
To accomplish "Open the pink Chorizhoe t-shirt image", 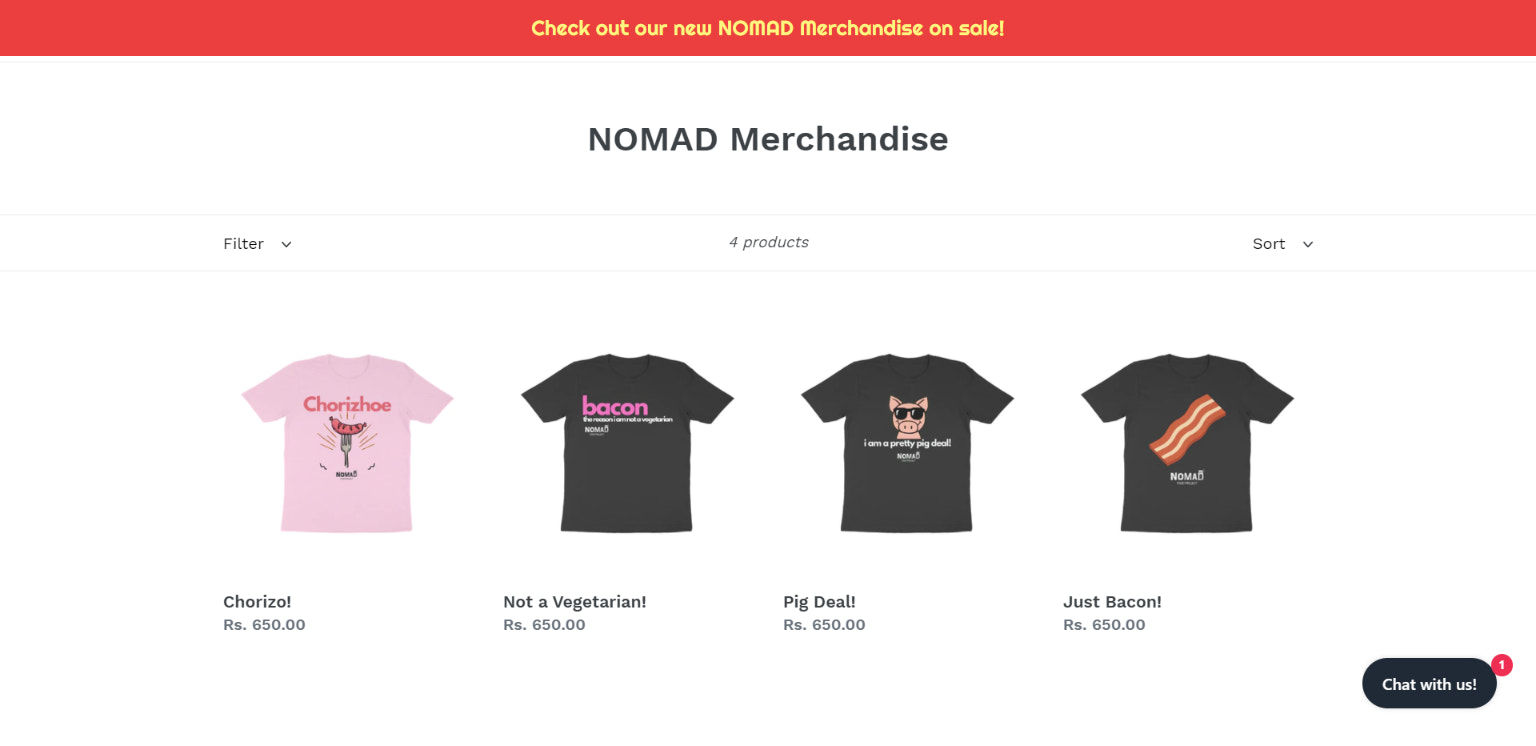I will [x=347, y=442].
